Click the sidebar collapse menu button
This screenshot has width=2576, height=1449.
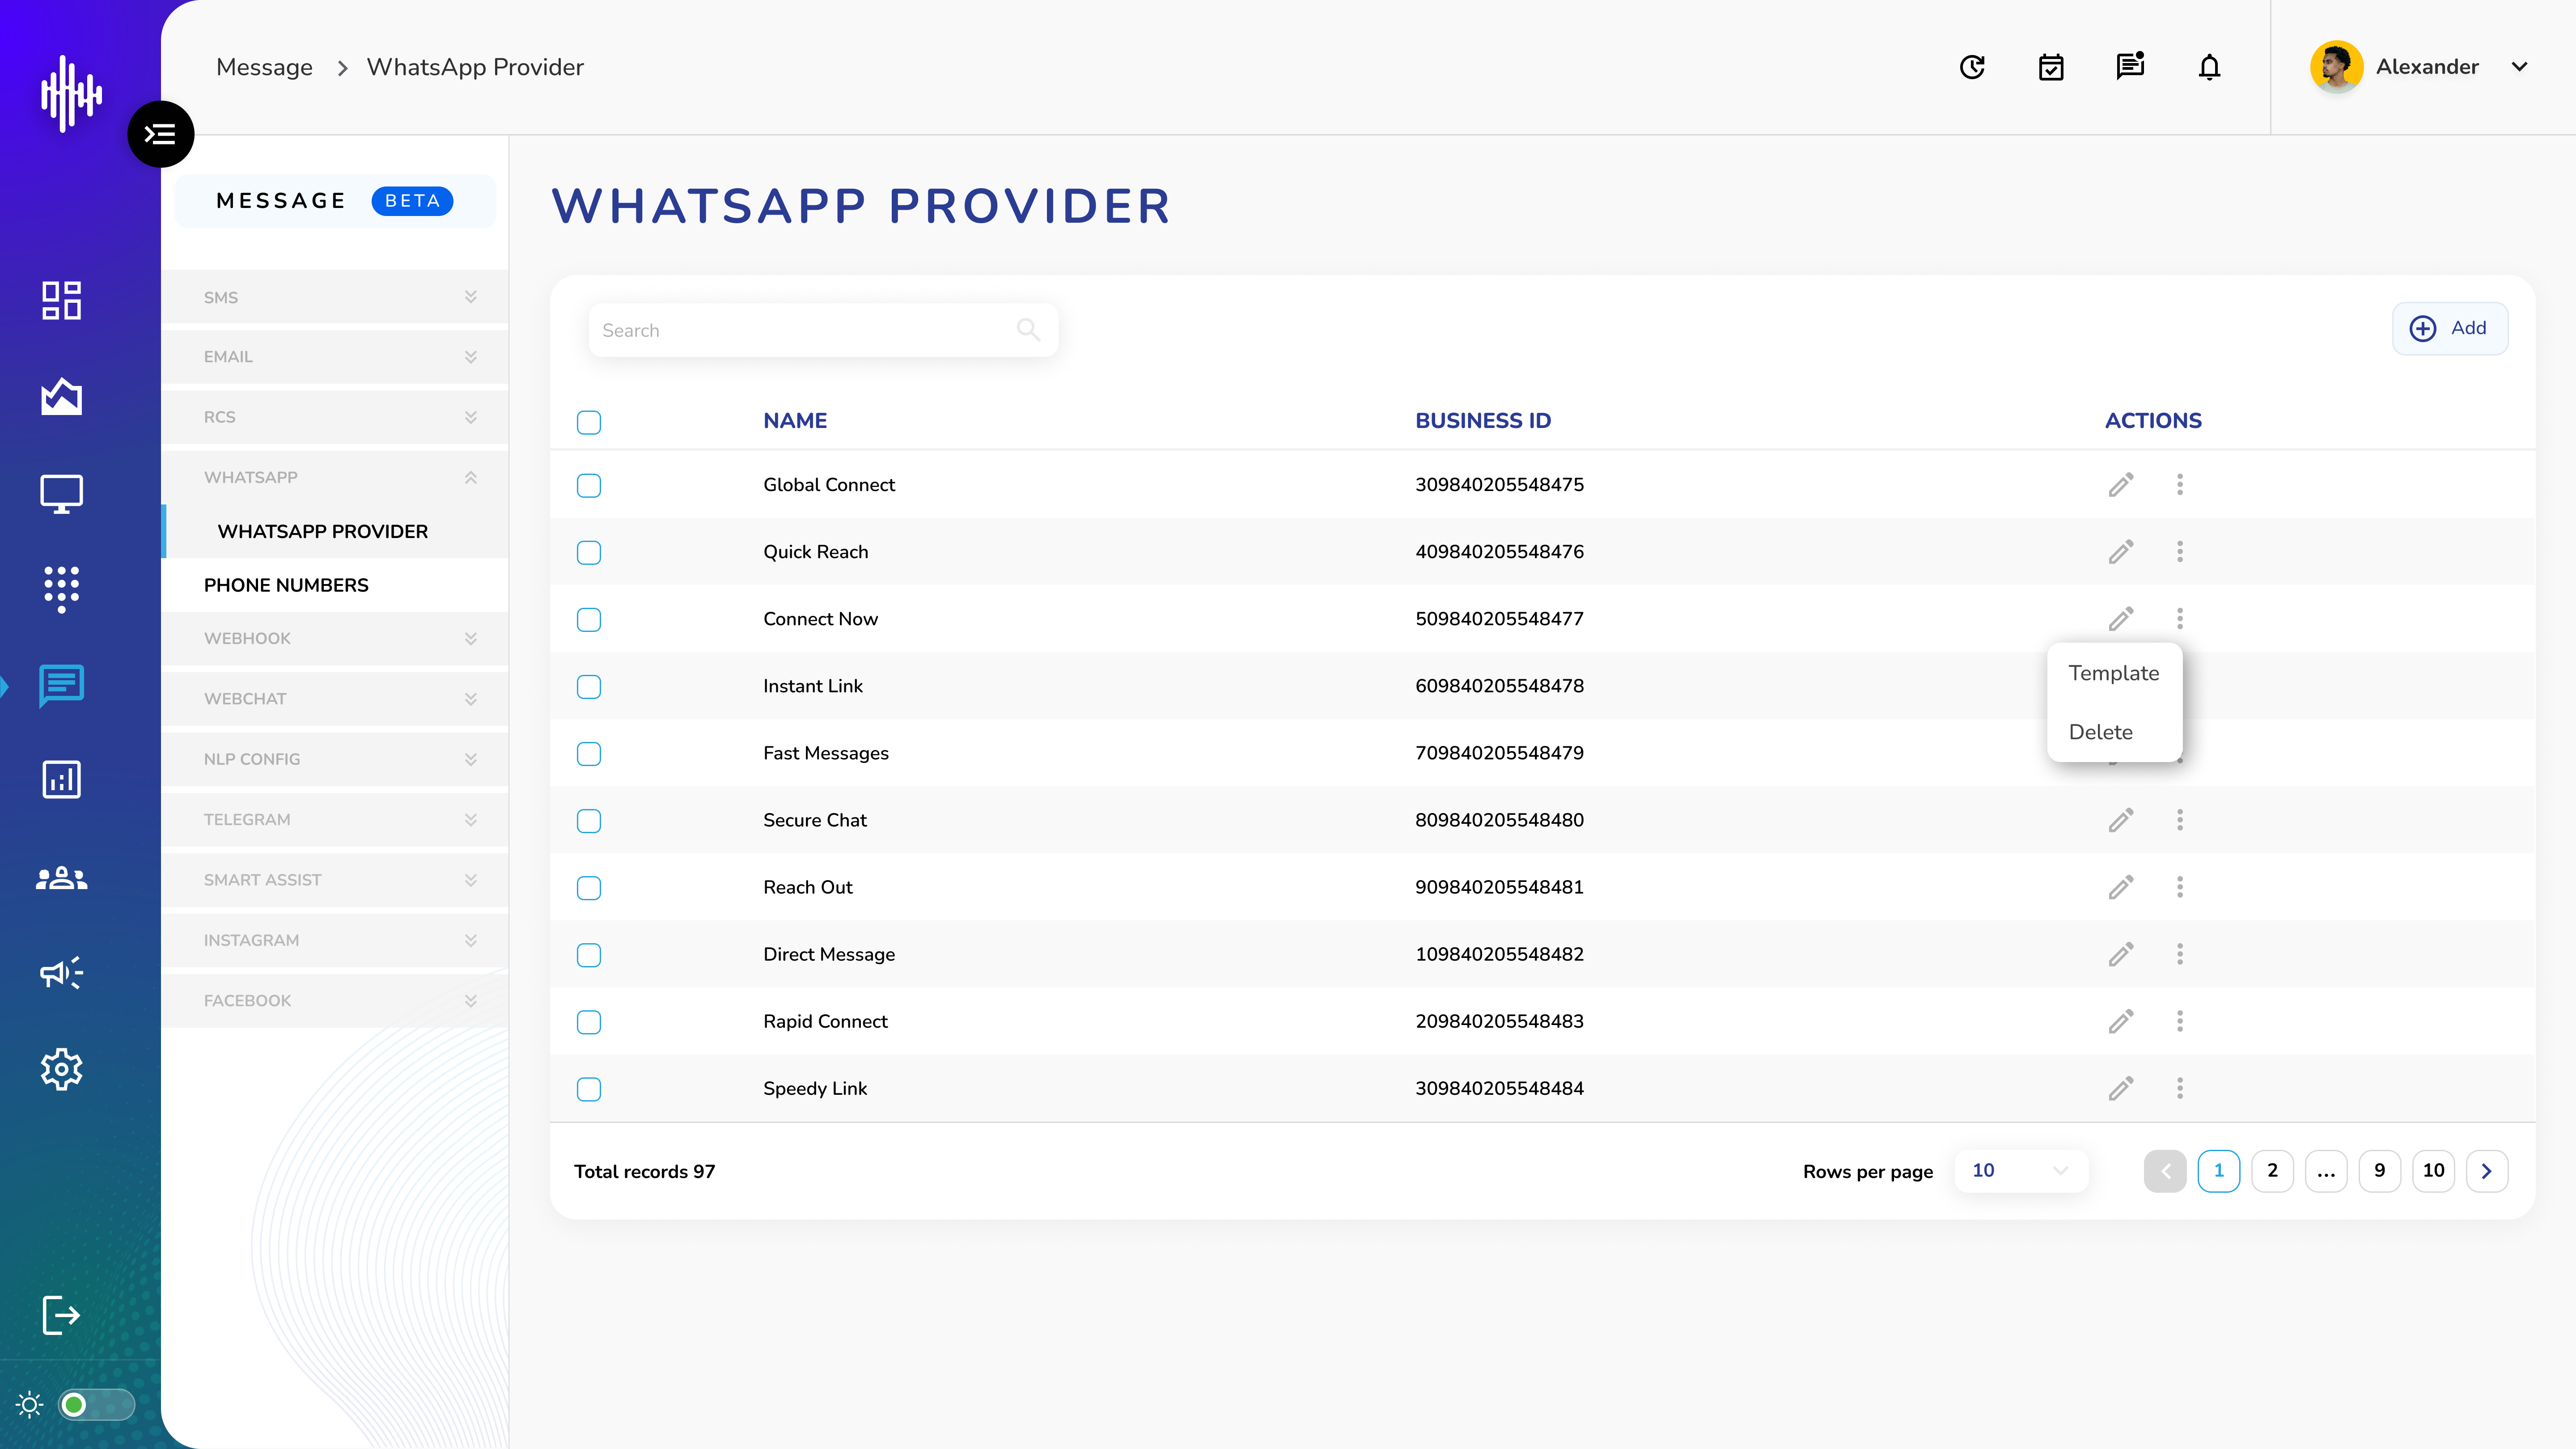160,134
